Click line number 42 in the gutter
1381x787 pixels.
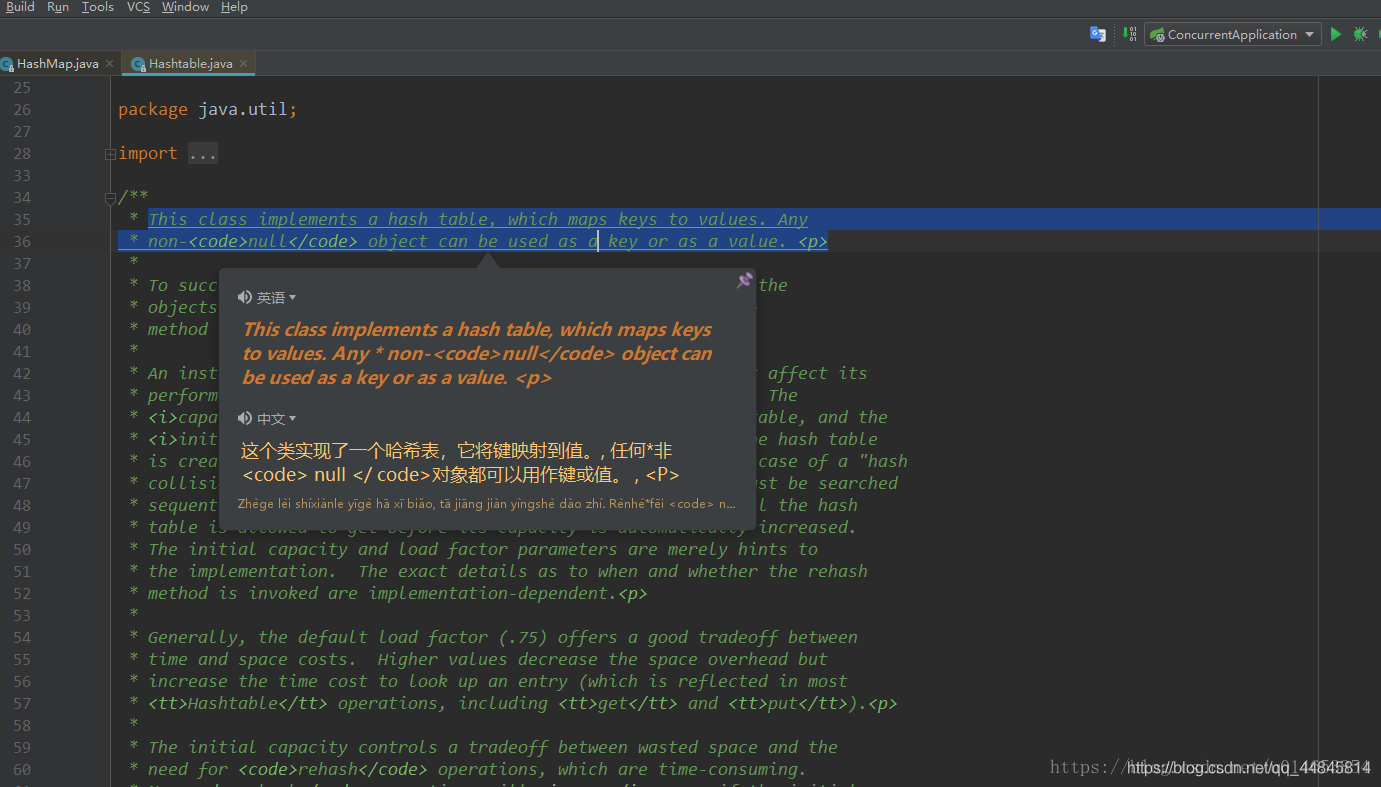click(22, 374)
